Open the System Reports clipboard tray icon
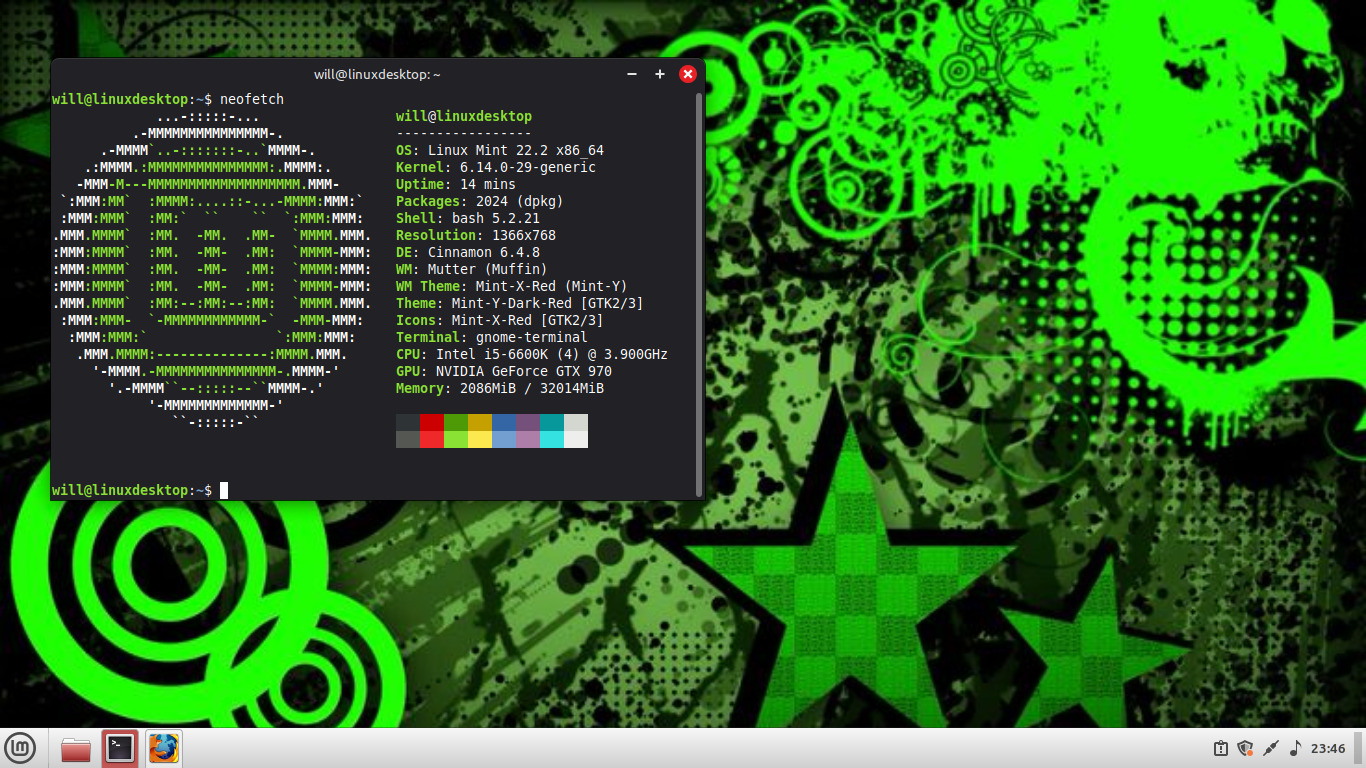The height and width of the screenshot is (768, 1366). pos(1220,748)
